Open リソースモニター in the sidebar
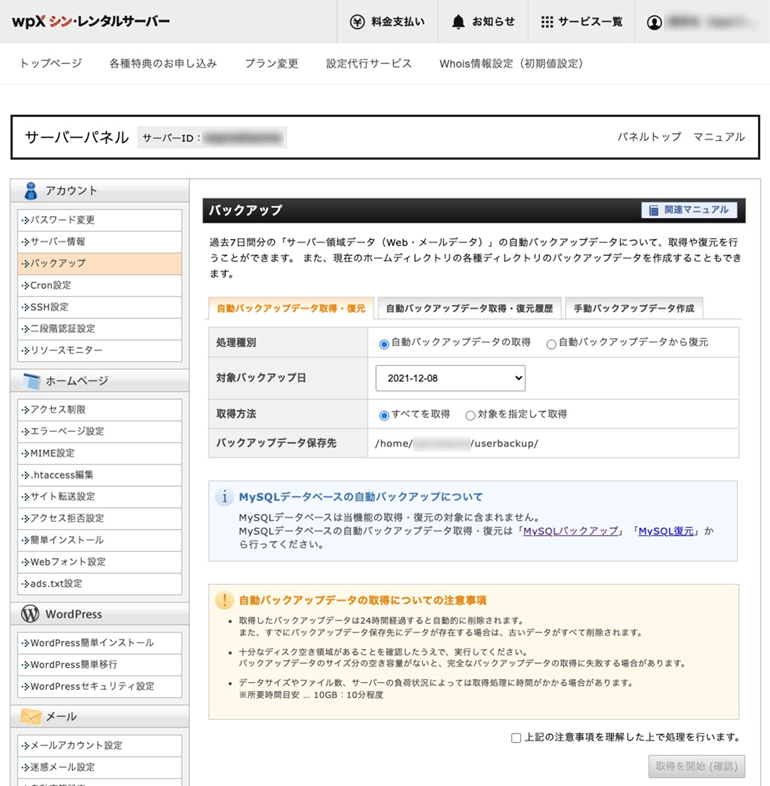Screen dimensions: 770x786 pos(99,350)
